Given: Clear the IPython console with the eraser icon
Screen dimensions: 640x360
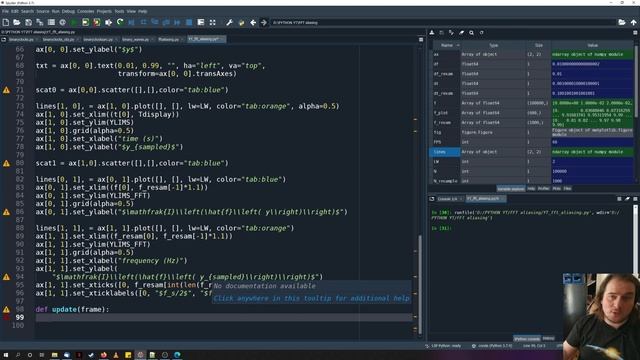Looking at the screenshot, I should click(627, 199).
